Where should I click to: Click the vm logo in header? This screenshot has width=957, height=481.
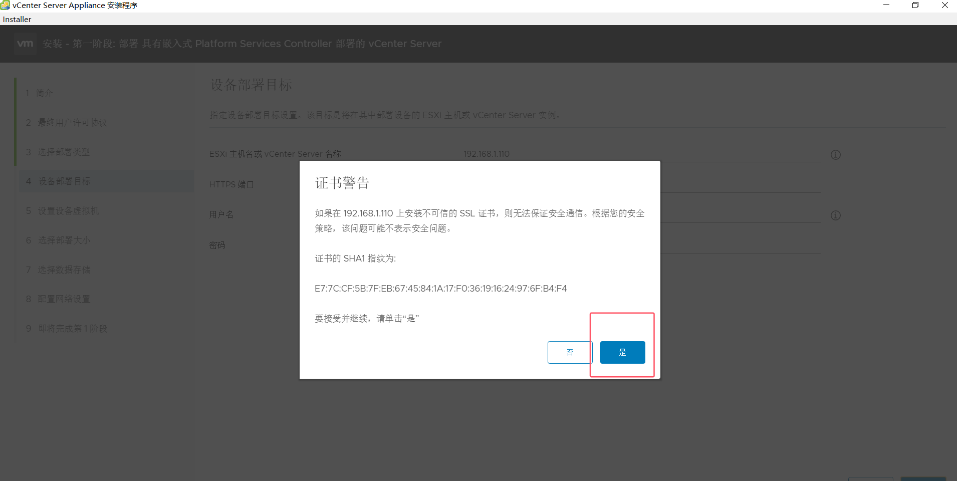click(x=25, y=43)
